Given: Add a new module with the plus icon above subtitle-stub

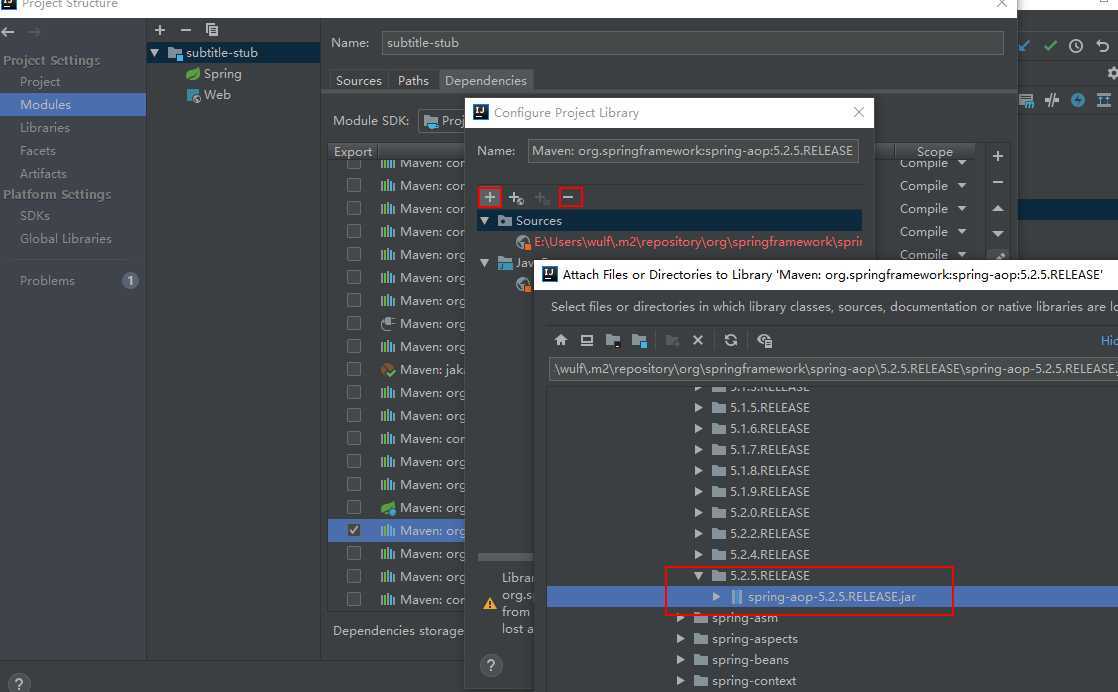Looking at the screenshot, I should (x=160, y=30).
